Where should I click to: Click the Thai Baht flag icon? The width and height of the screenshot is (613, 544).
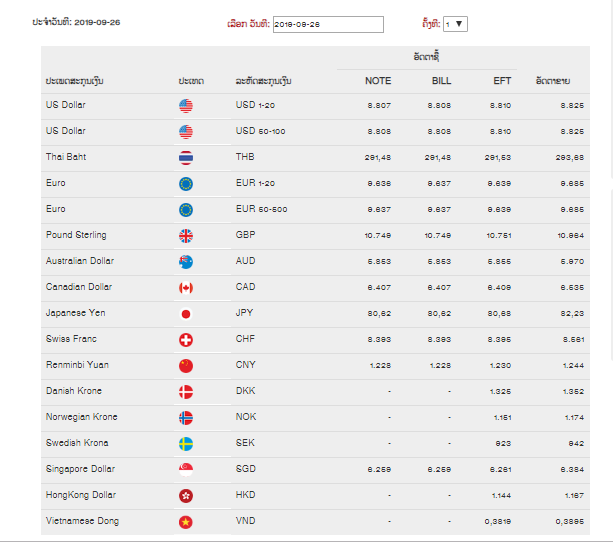click(x=186, y=158)
